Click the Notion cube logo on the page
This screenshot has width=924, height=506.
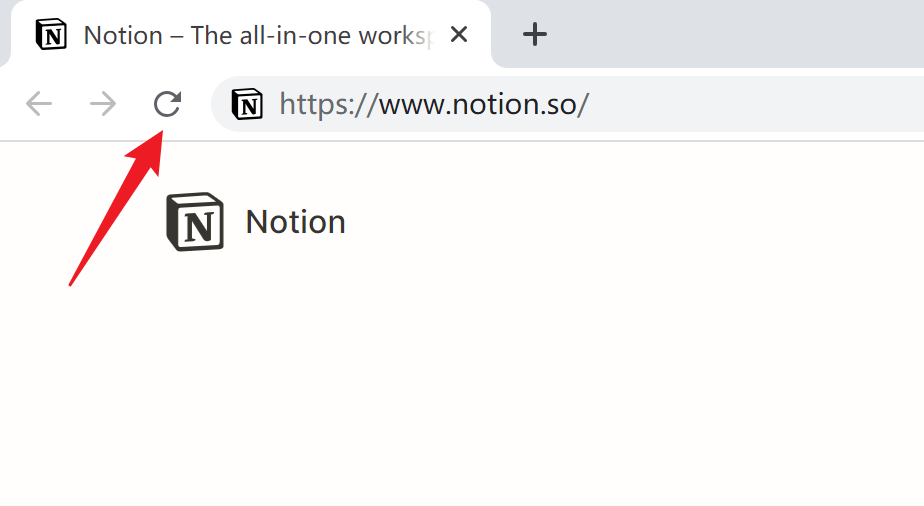(x=195, y=221)
